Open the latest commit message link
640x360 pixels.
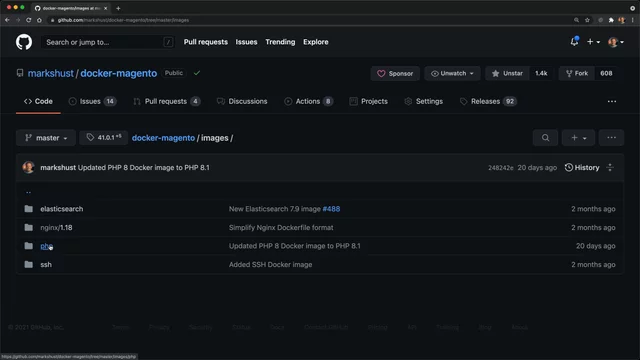click(x=144, y=168)
